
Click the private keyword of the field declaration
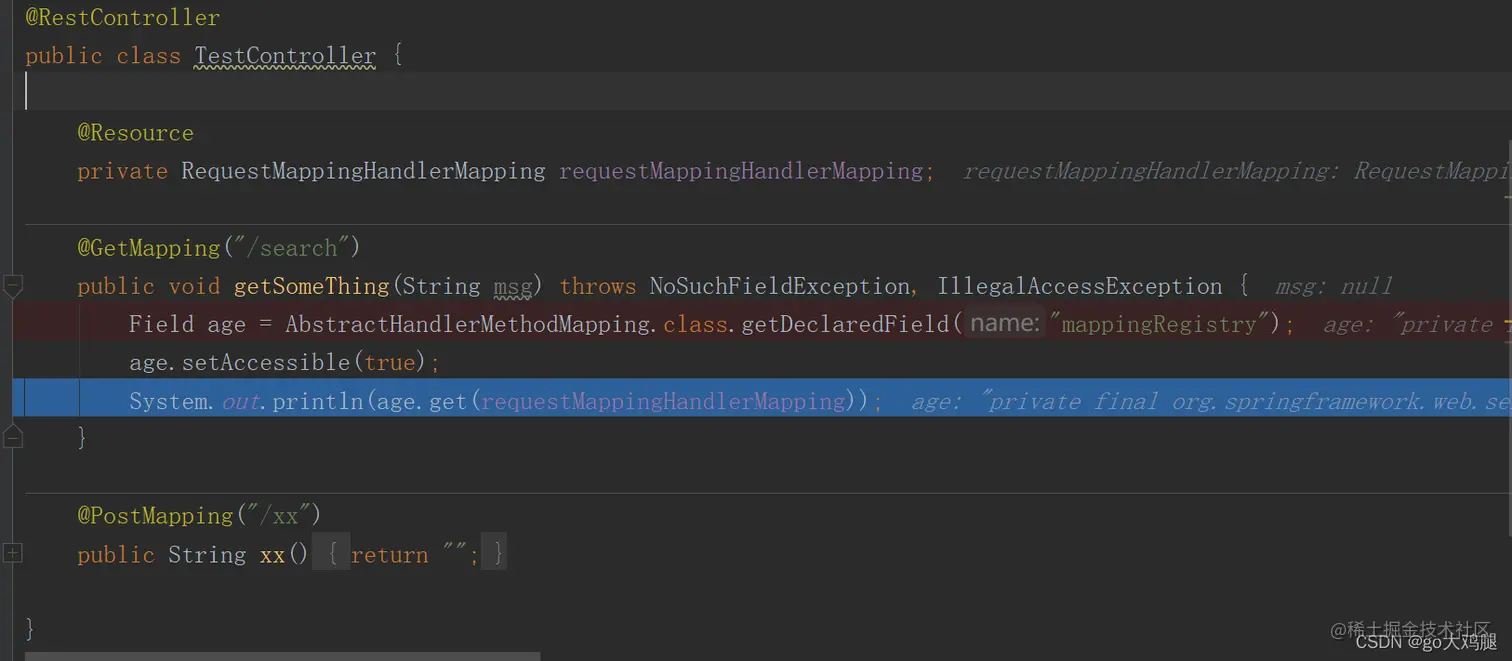[x=122, y=171]
